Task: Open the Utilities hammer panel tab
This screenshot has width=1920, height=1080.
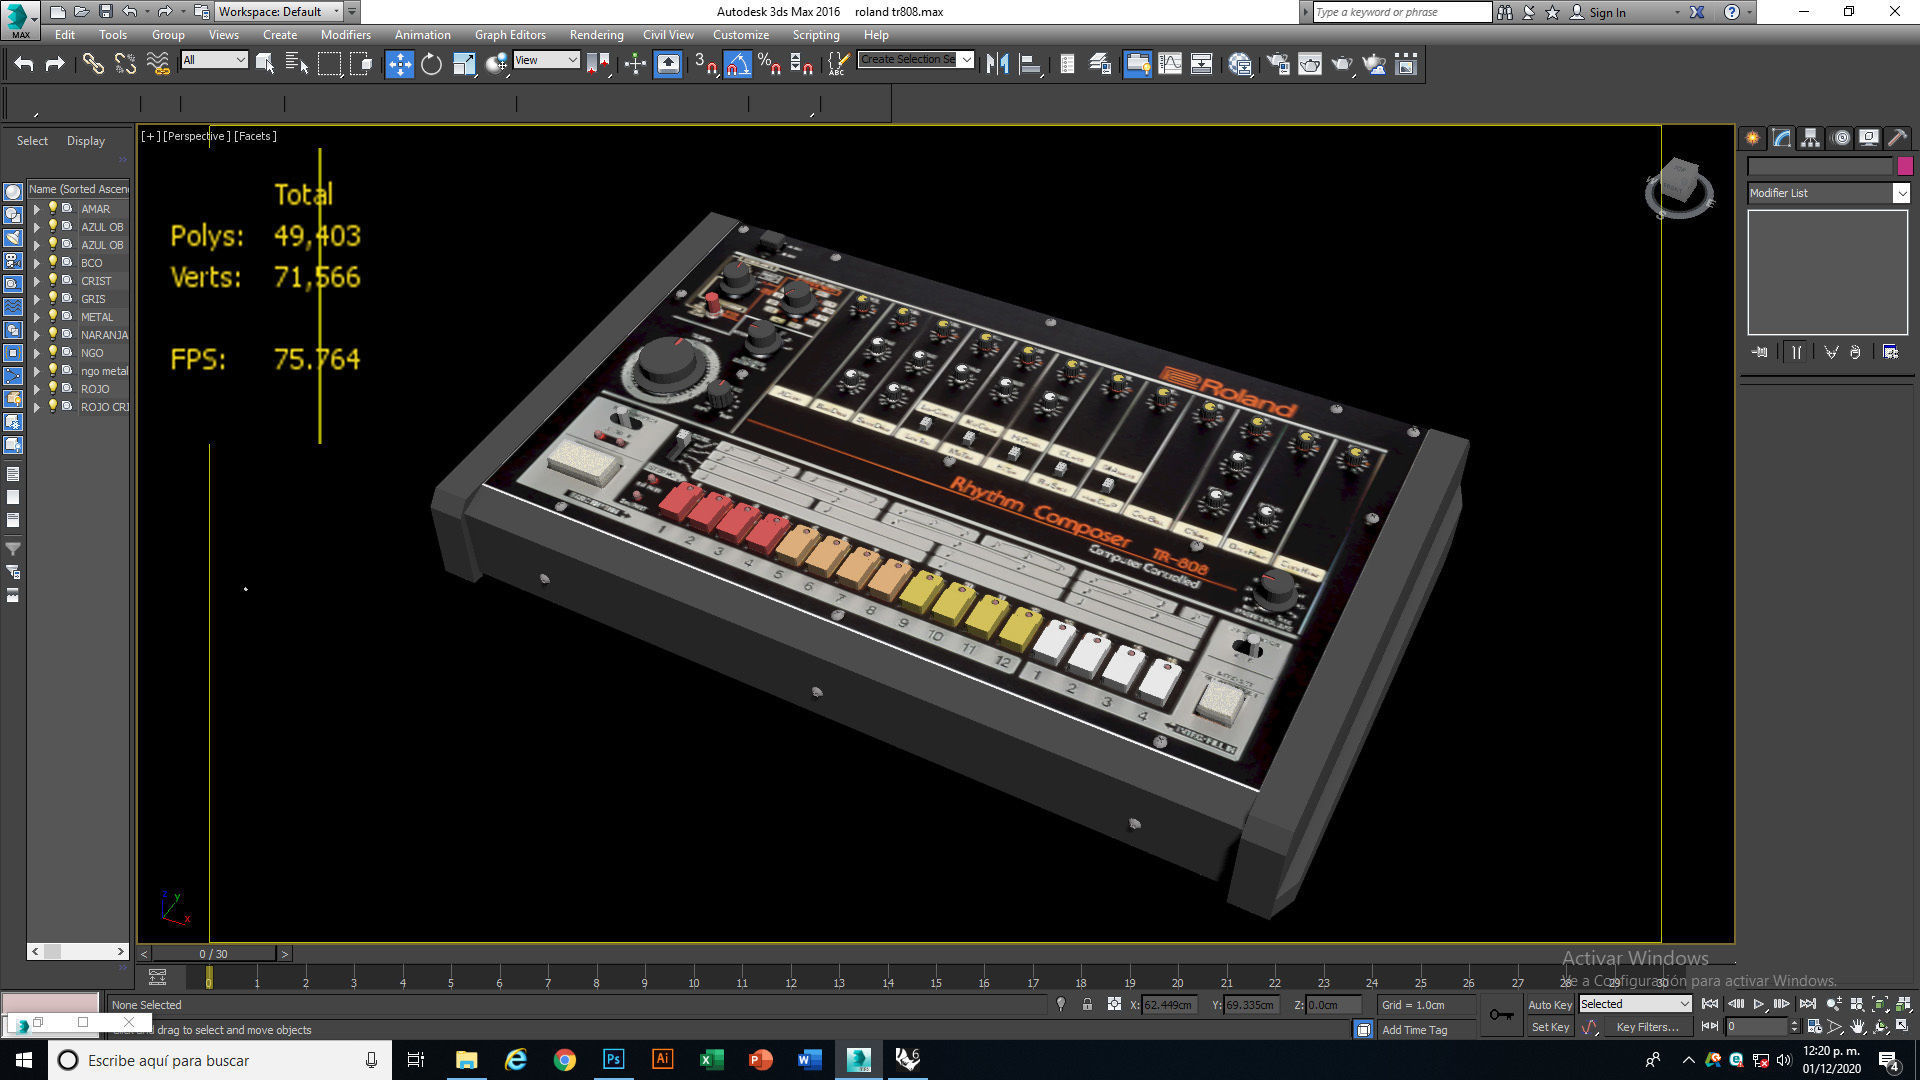Action: (1897, 138)
